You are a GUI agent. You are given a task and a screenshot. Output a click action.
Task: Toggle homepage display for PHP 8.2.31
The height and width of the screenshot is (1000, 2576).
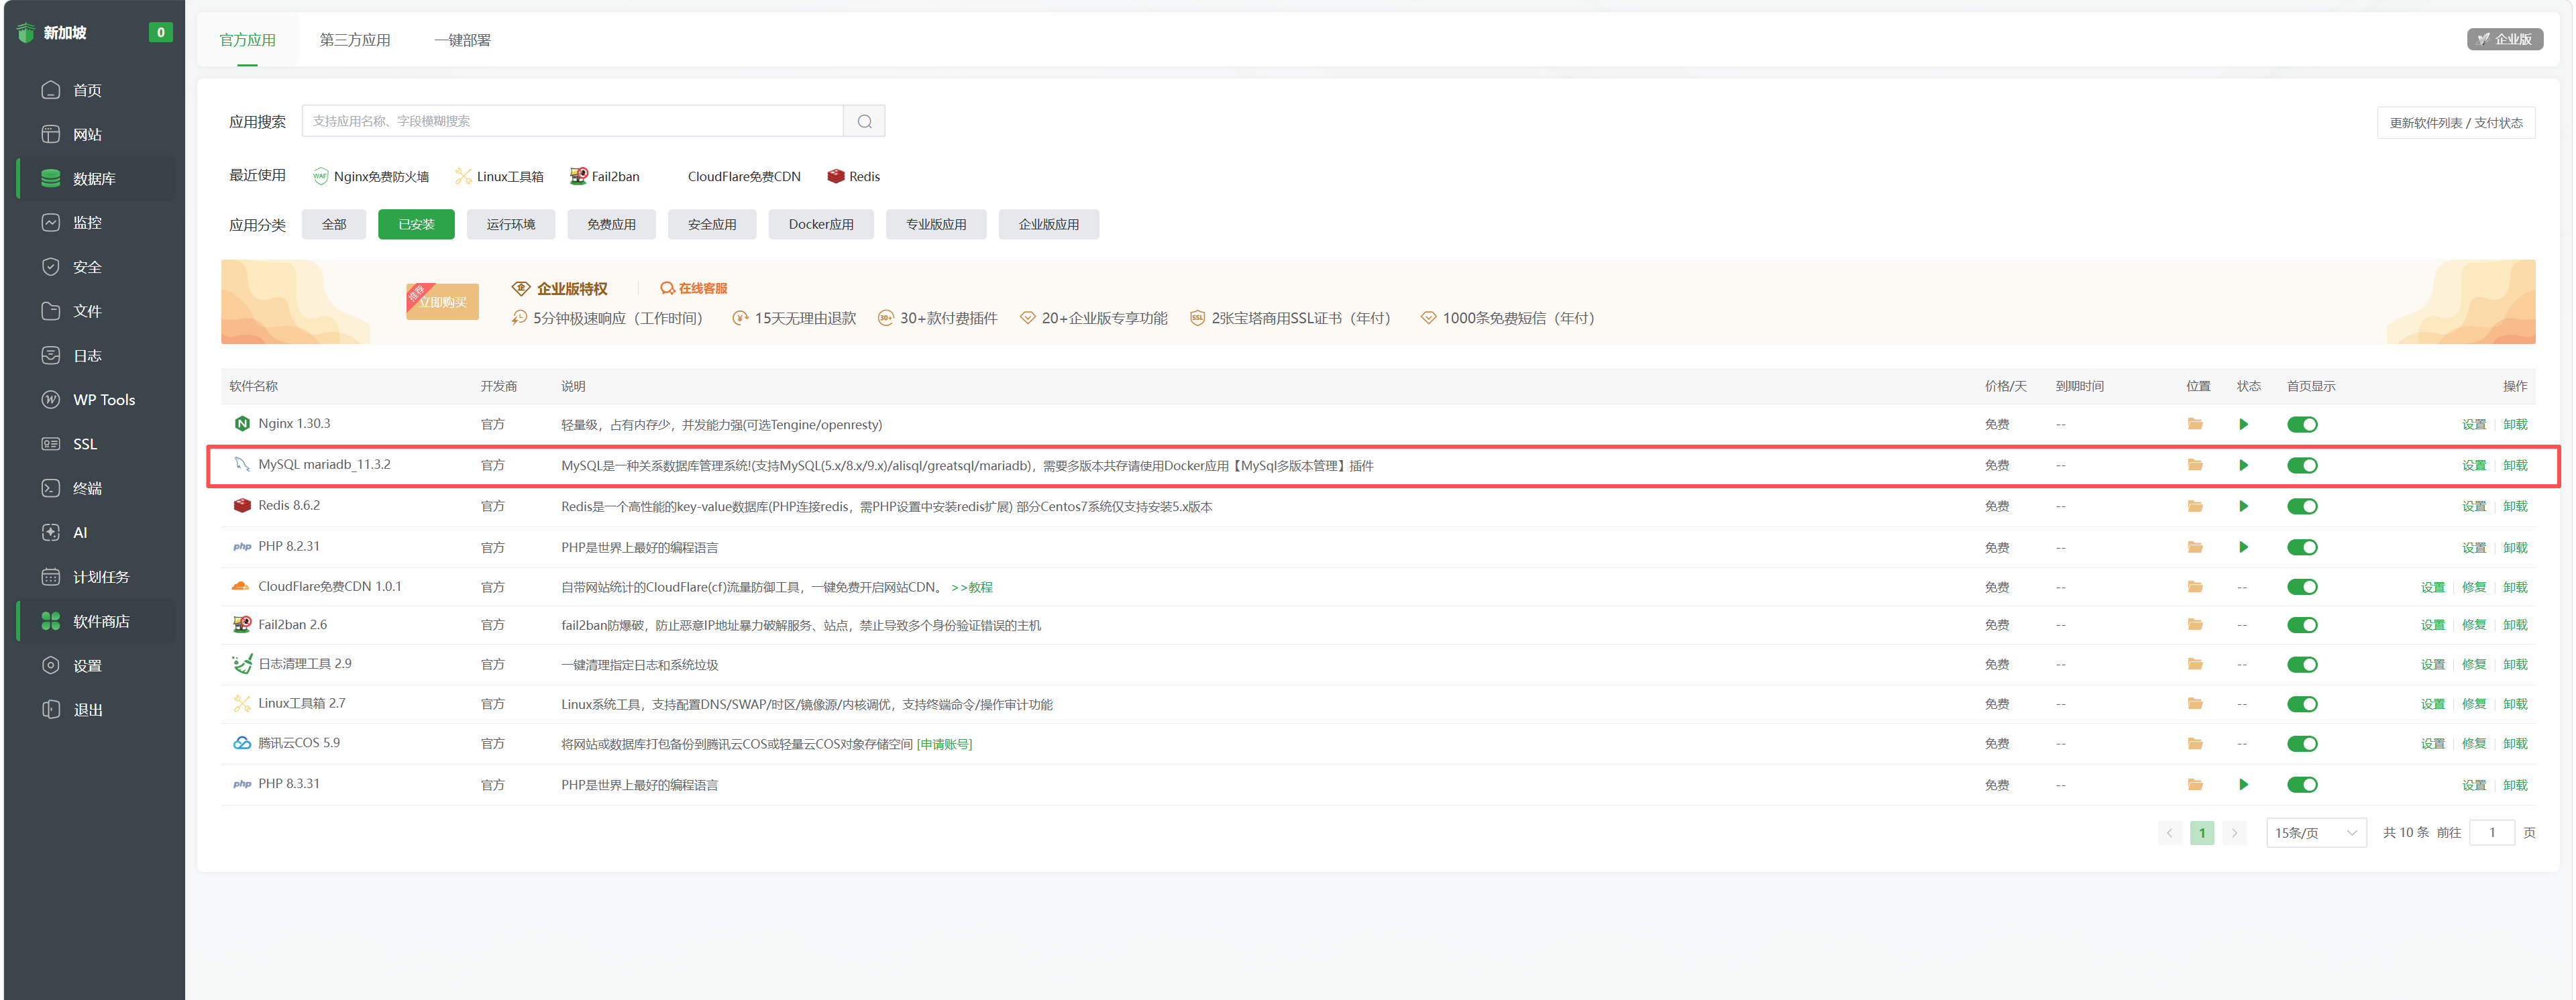click(2302, 547)
